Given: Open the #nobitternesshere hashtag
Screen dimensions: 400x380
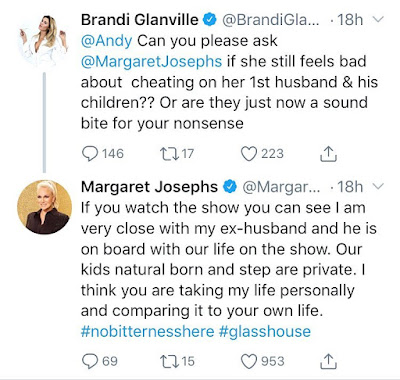Looking at the screenshot, I should pyautogui.click(x=147, y=331).
